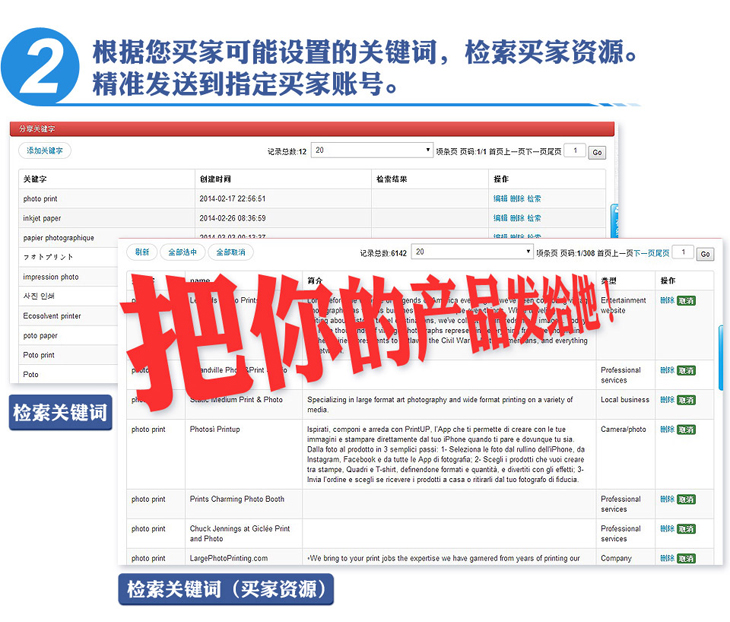Screen dimensions: 730x622
Task: Click green 取消 for Static Medium Print & Photo
Action: click(686, 400)
